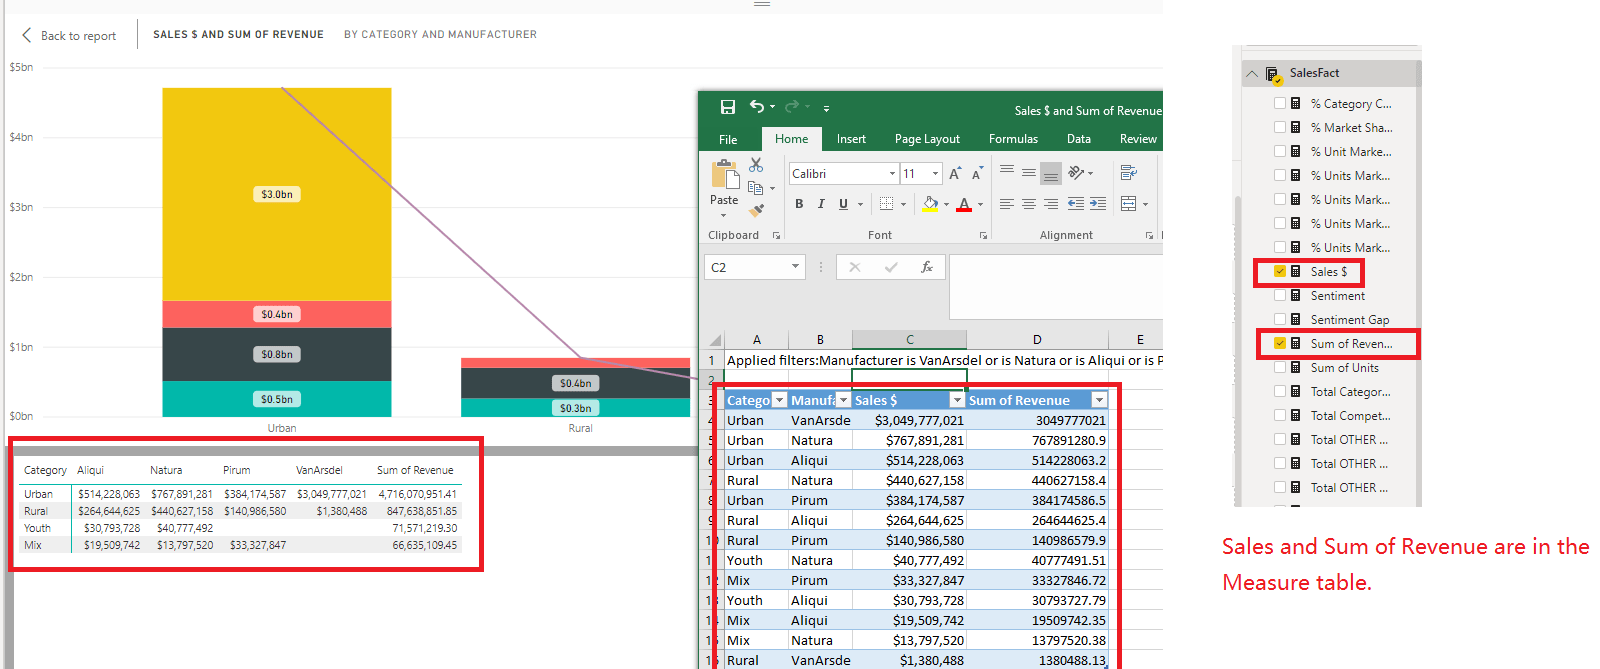Open Insert Function (fx)
This screenshot has width=1600, height=669.
(927, 267)
